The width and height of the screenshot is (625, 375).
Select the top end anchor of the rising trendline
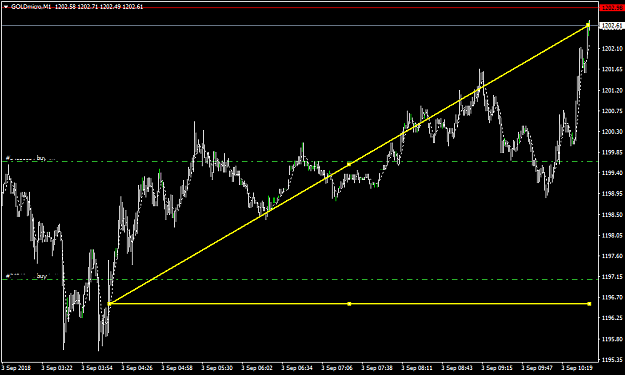(x=588, y=25)
